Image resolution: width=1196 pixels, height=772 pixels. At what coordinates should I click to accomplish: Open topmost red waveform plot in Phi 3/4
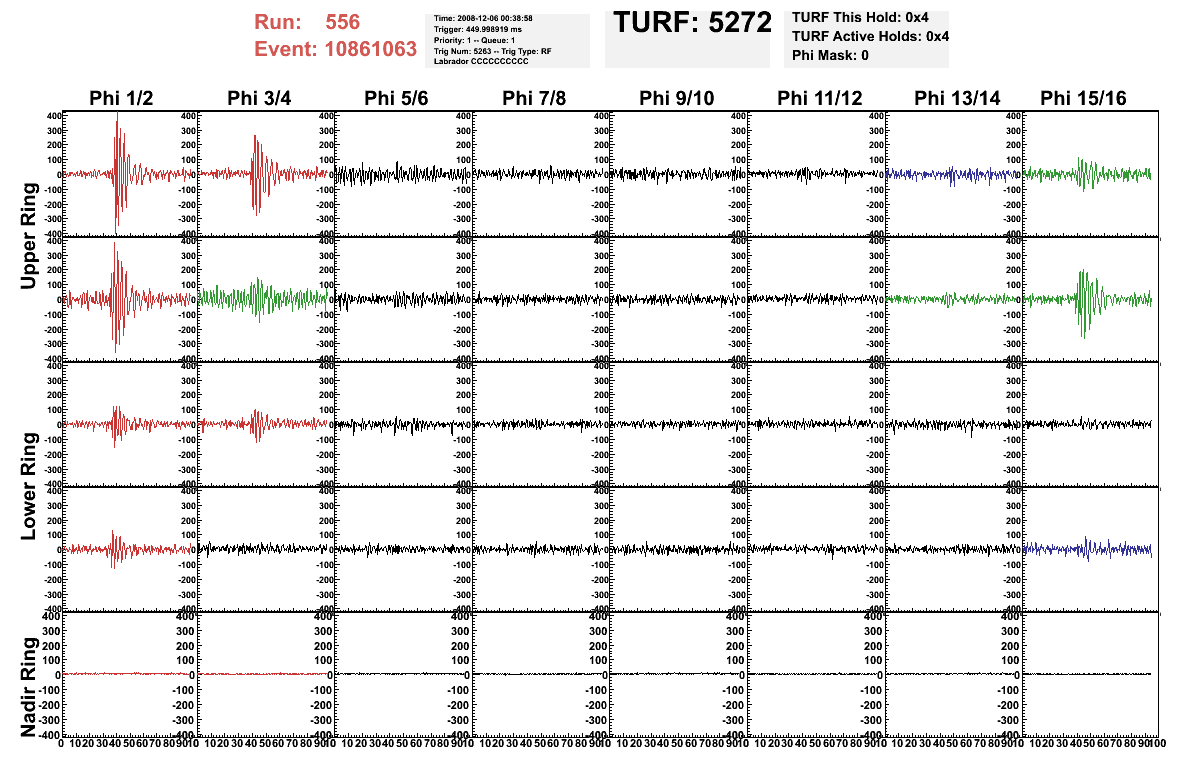(x=265, y=174)
